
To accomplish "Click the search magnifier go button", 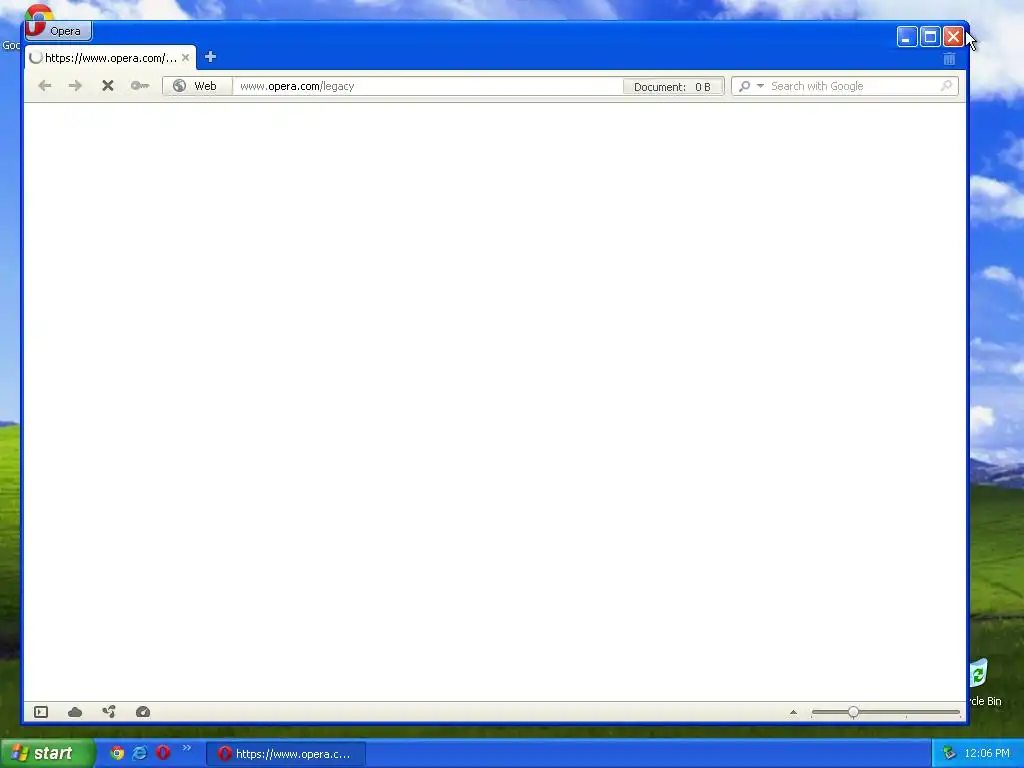I will tap(946, 86).
